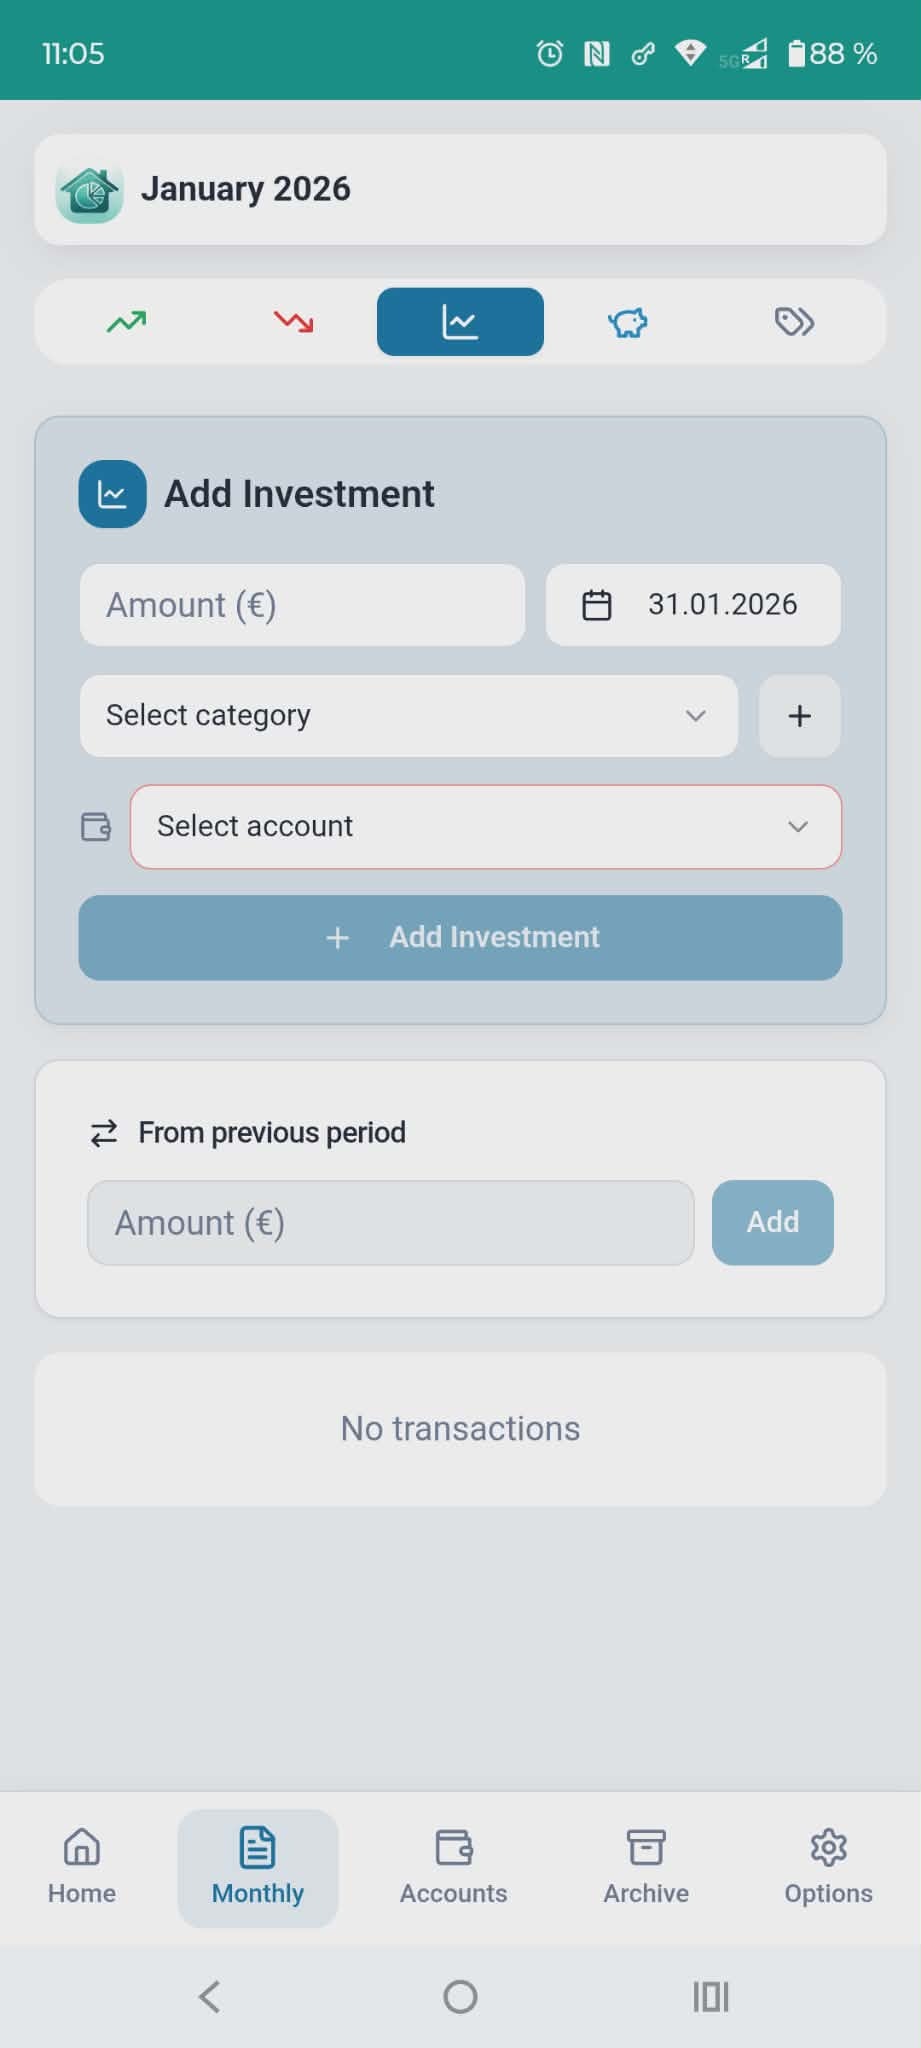
Task: Open the investments chart view
Action: 459,321
